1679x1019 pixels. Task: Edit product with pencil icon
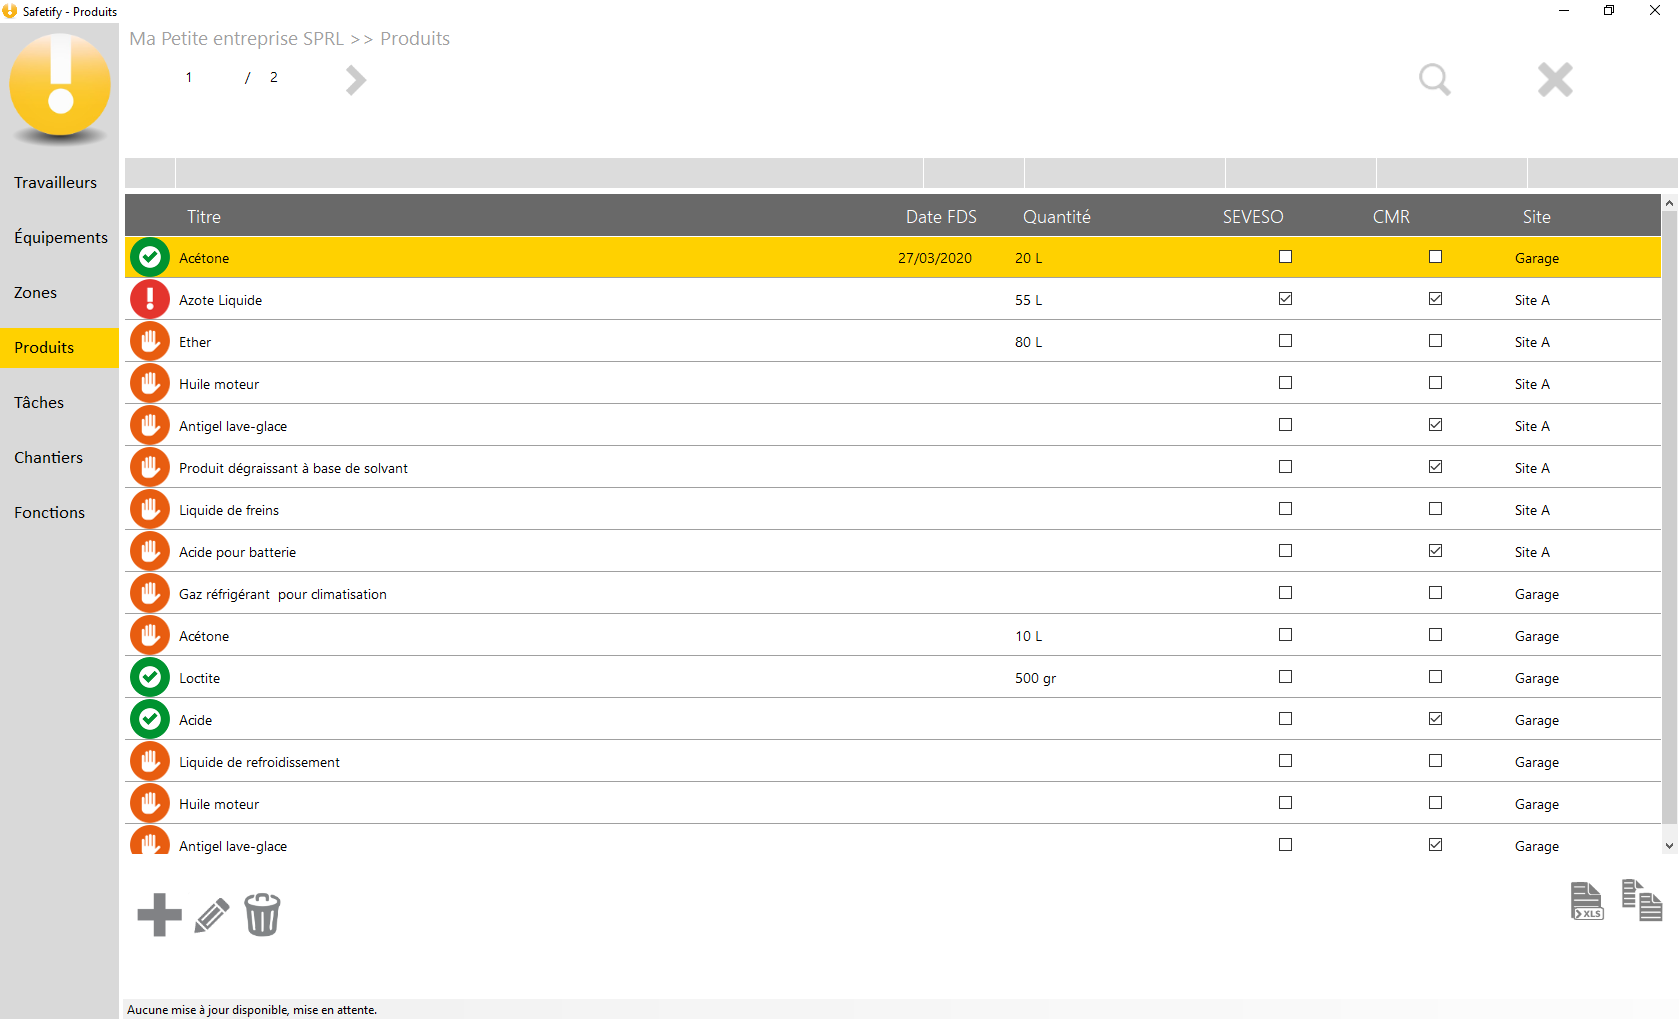pos(211,915)
